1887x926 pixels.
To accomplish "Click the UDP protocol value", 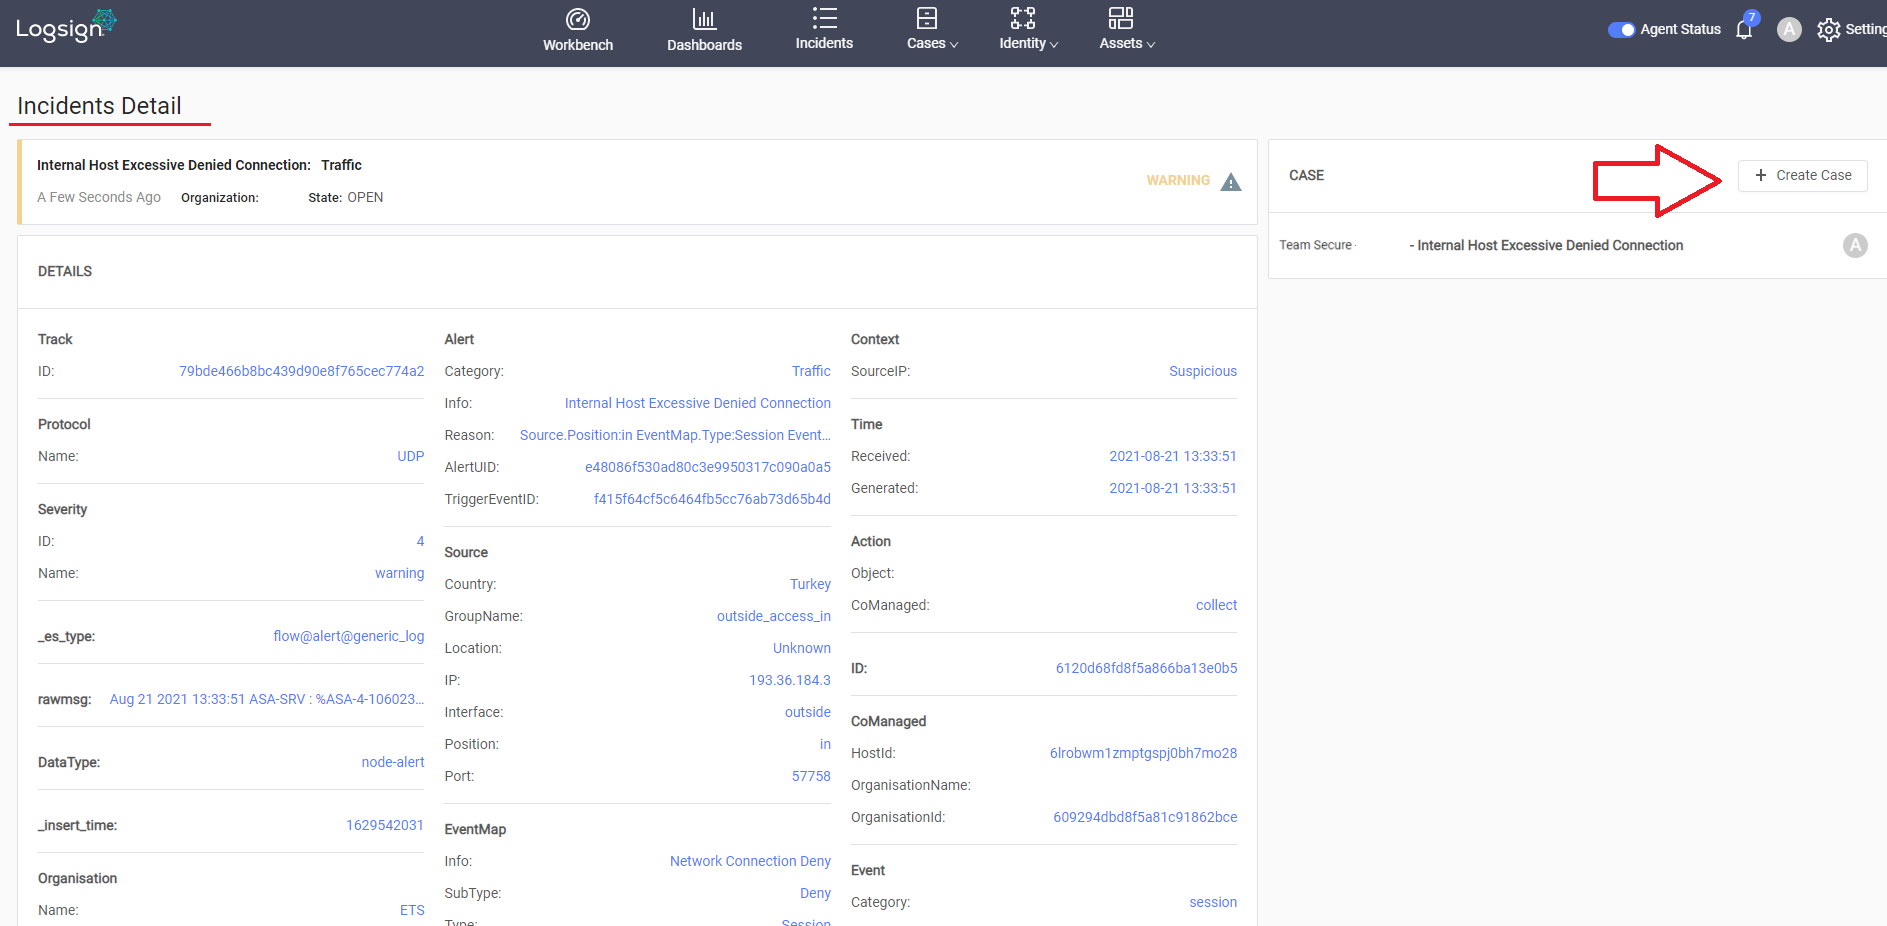I will tap(410, 456).
